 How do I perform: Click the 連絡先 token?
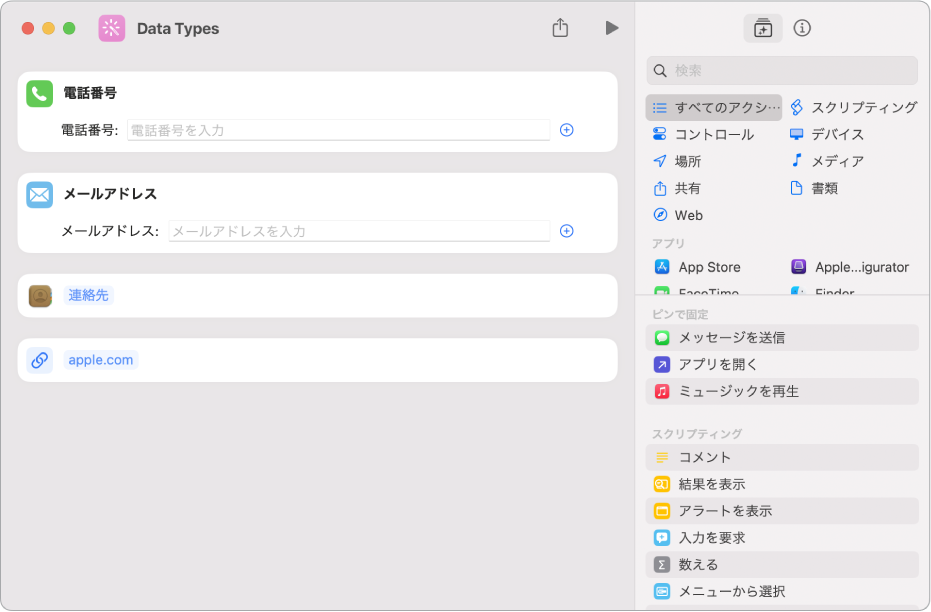coord(88,296)
